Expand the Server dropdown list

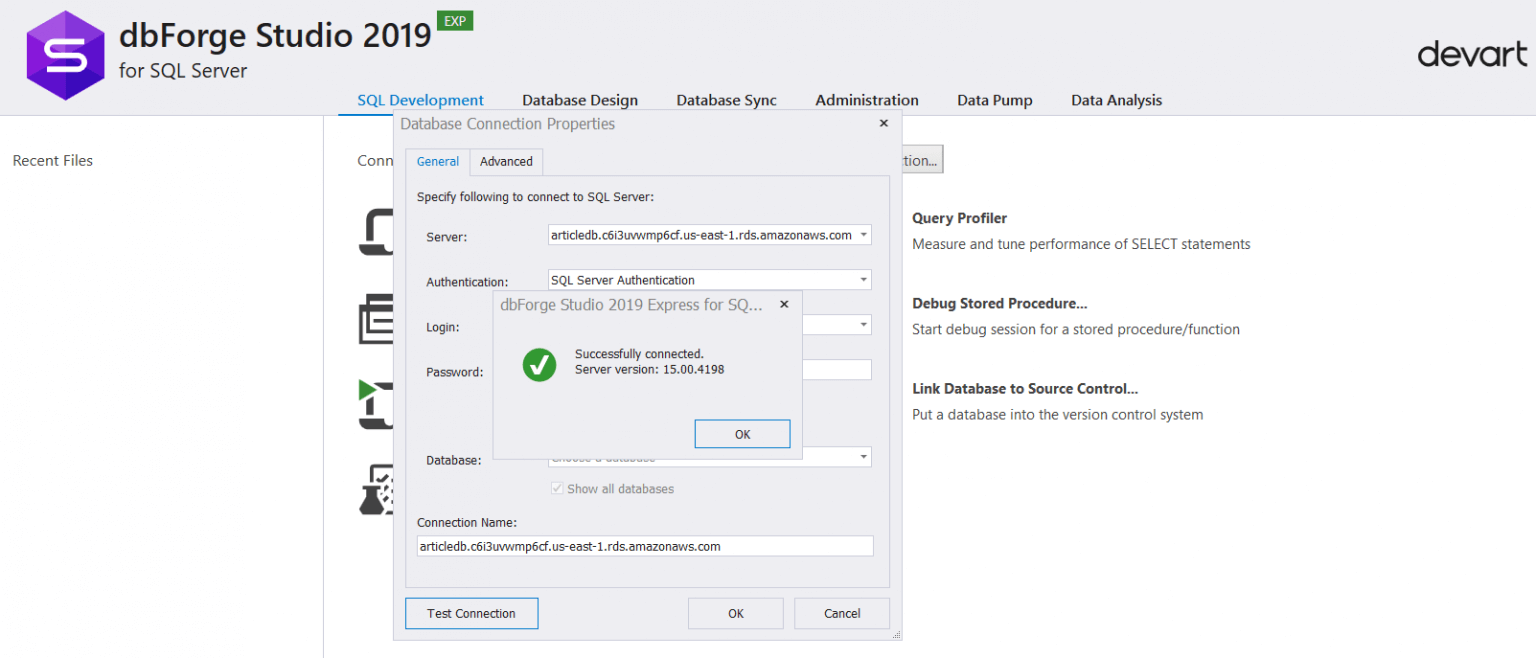point(863,236)
